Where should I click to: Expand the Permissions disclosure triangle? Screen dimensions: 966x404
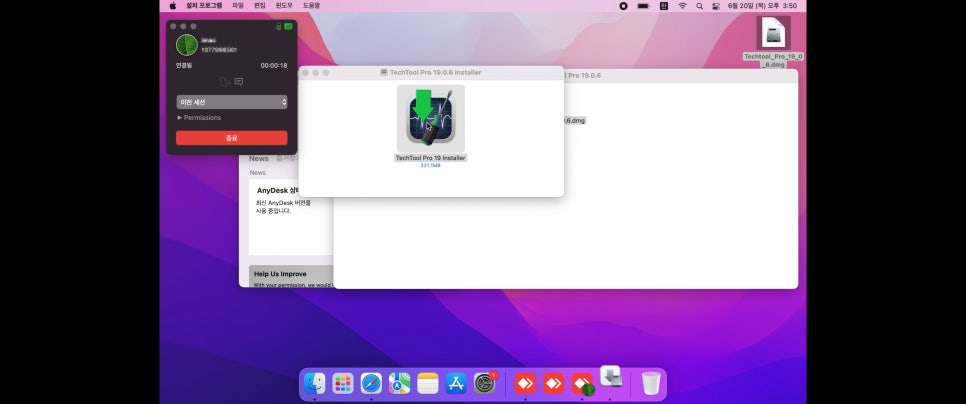pos(180,118)
